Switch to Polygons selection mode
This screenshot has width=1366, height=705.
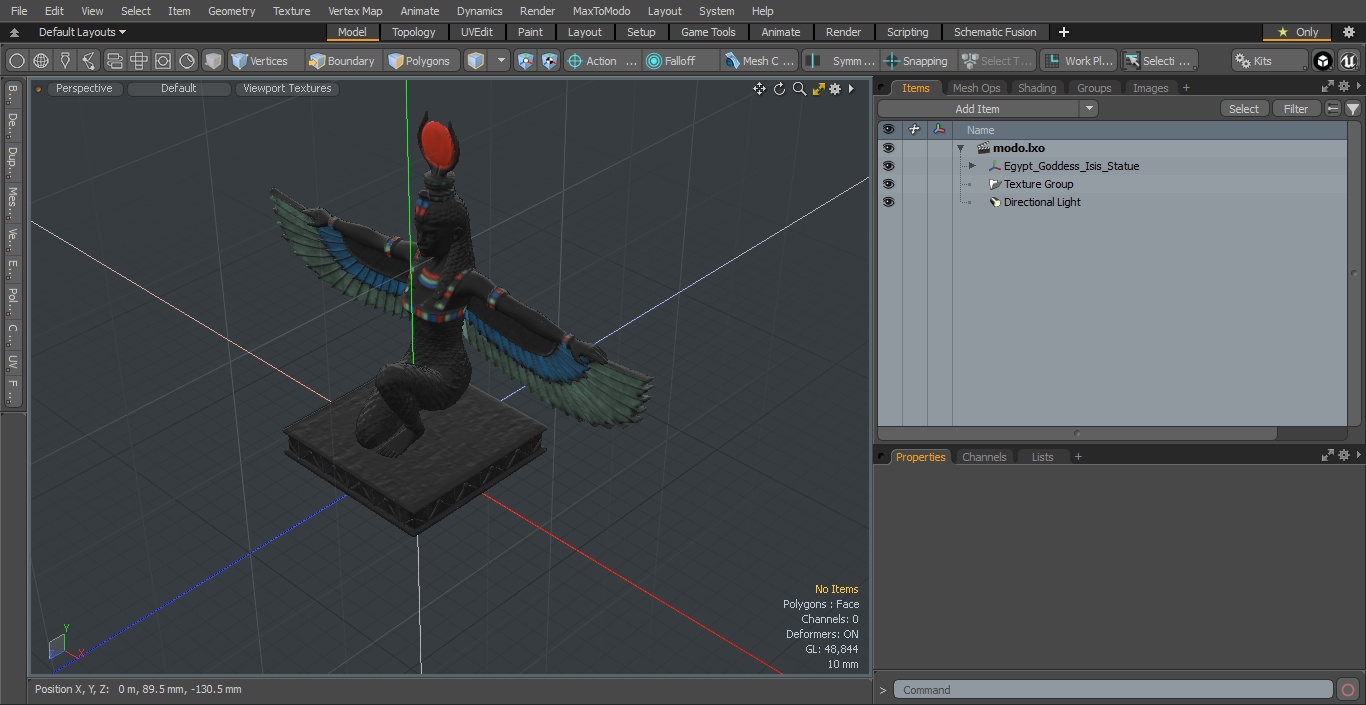click(x=420, y=61)
